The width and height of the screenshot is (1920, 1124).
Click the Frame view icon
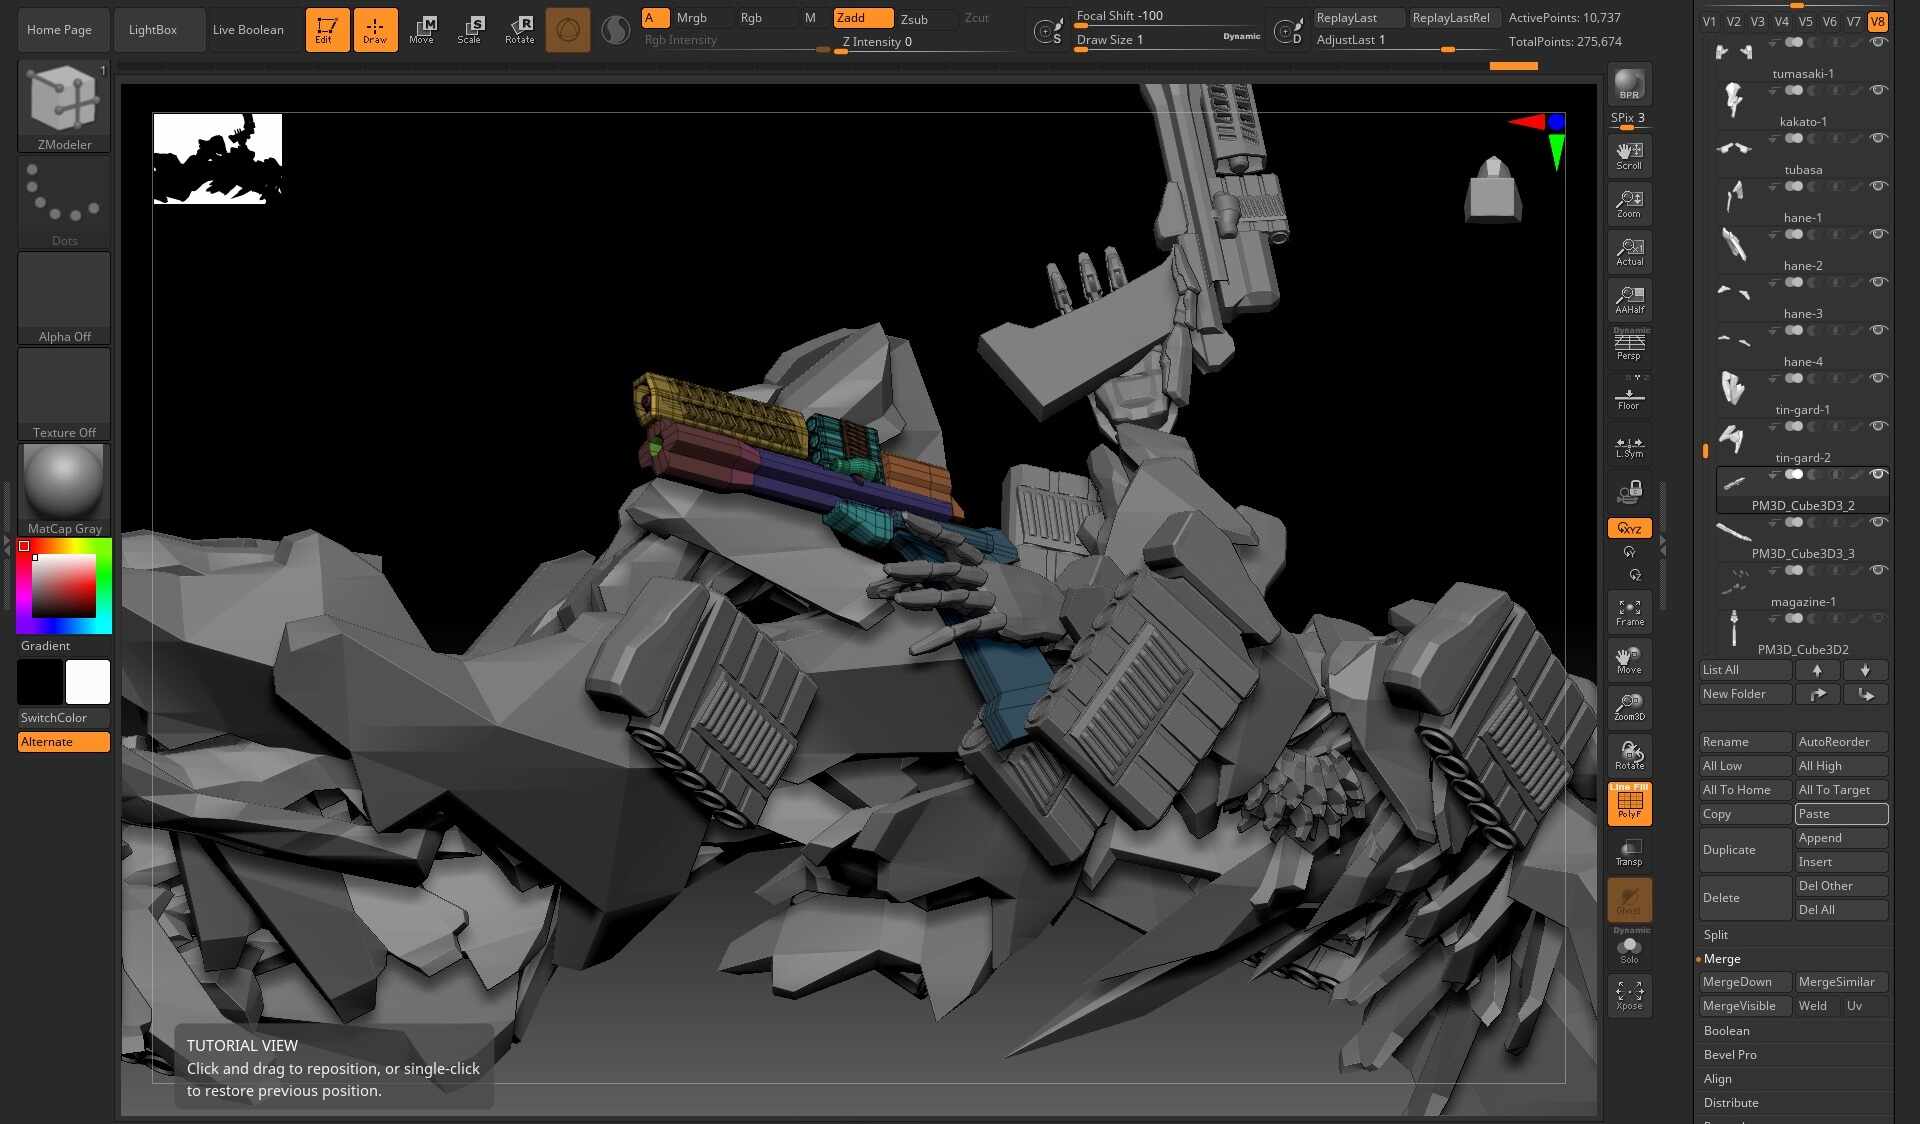click(1630, 612)
